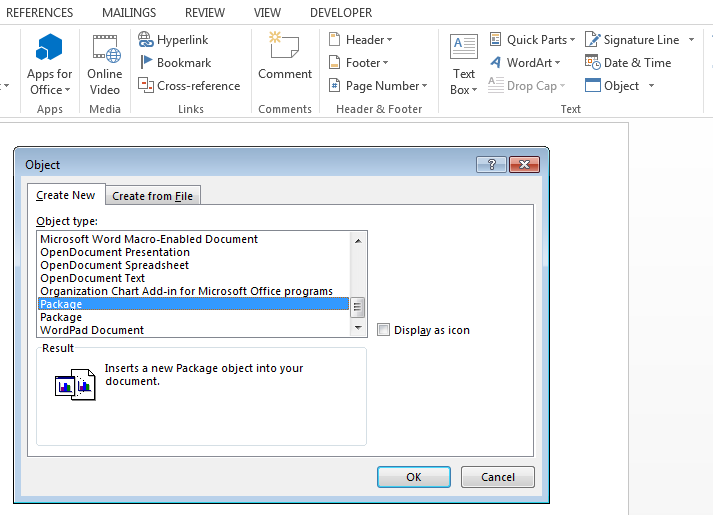Open the Footer dropdown
Viewport: 713px width, 515px height.
[358, 62]
